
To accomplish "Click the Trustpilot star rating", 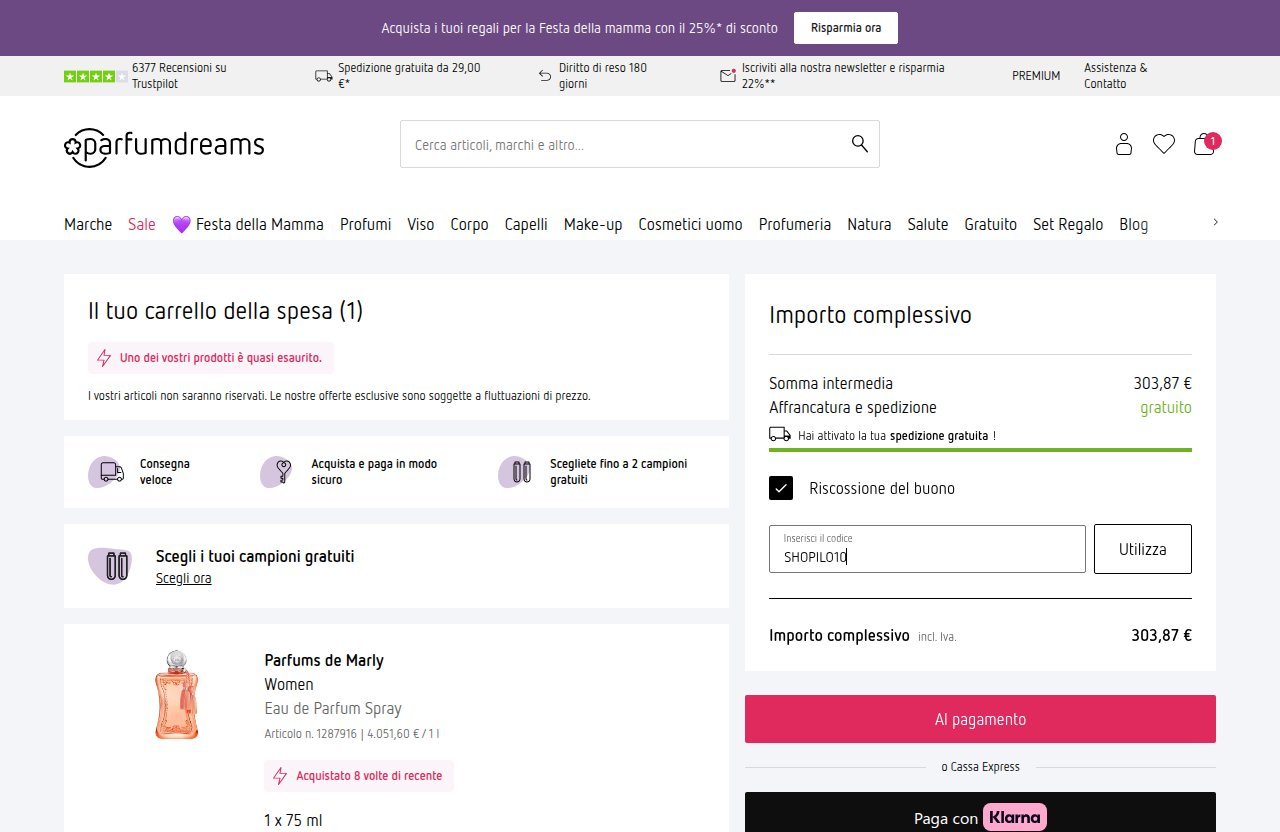I will [x=95, y=76].
